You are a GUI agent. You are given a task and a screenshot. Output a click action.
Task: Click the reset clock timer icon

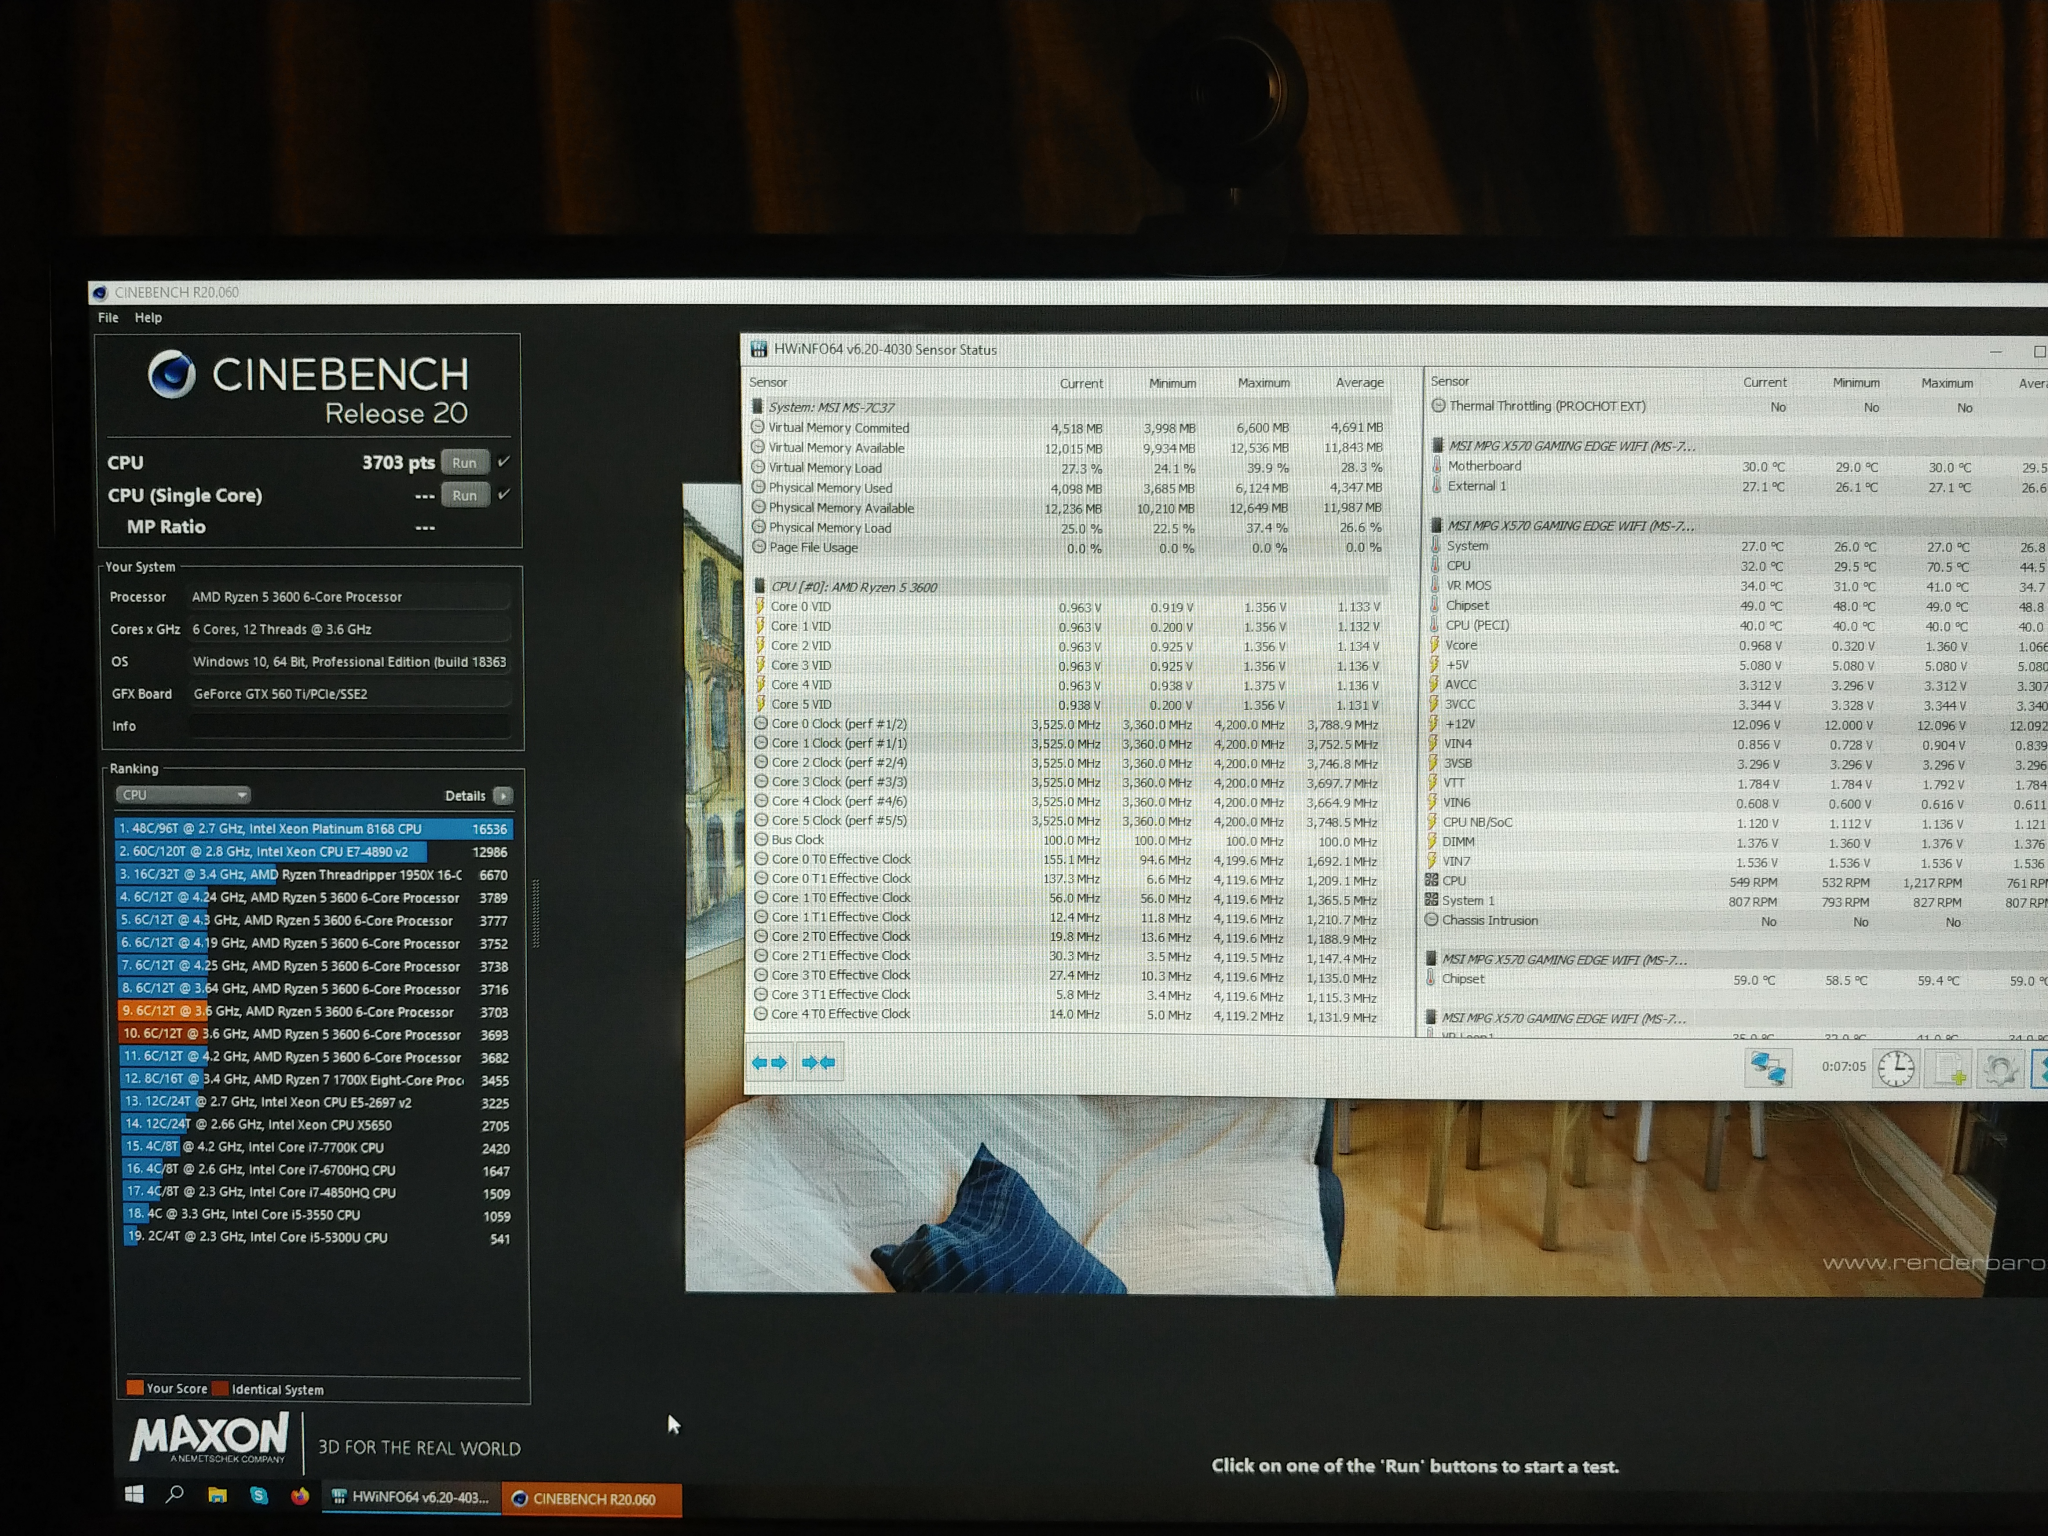point(1895,1069)
